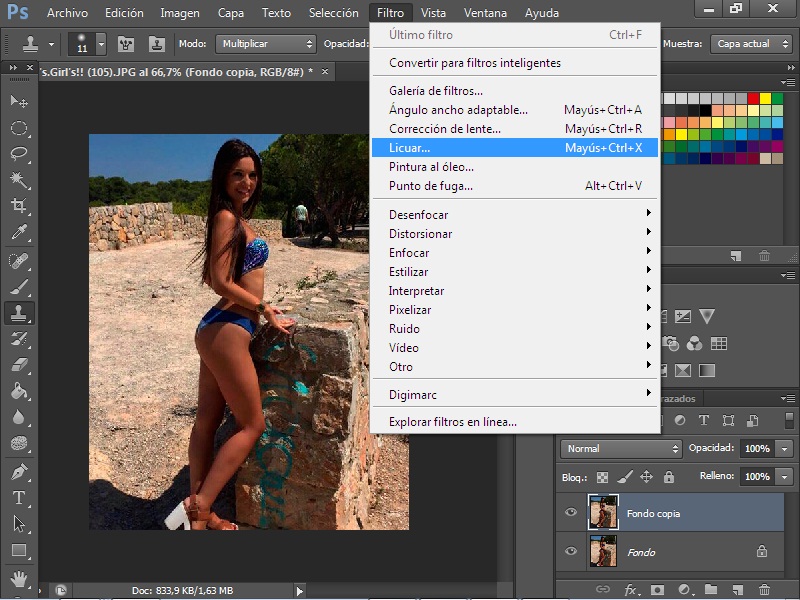The height and width of the screenshot is (600, 800).
Task: Toggle lock transparent pixels icon
Action: tap(603, 477)
